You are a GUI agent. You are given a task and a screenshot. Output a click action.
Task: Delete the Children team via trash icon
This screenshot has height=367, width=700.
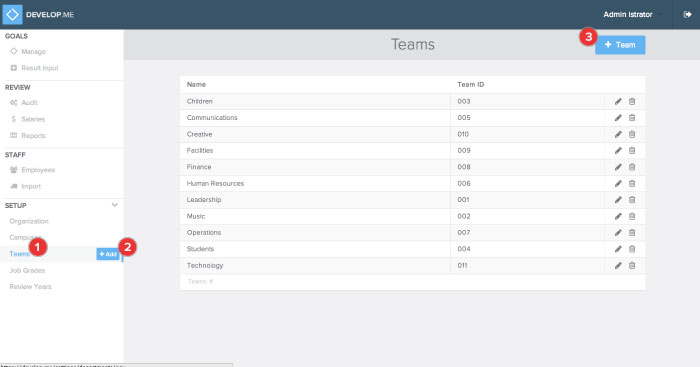tap(632, 101)
